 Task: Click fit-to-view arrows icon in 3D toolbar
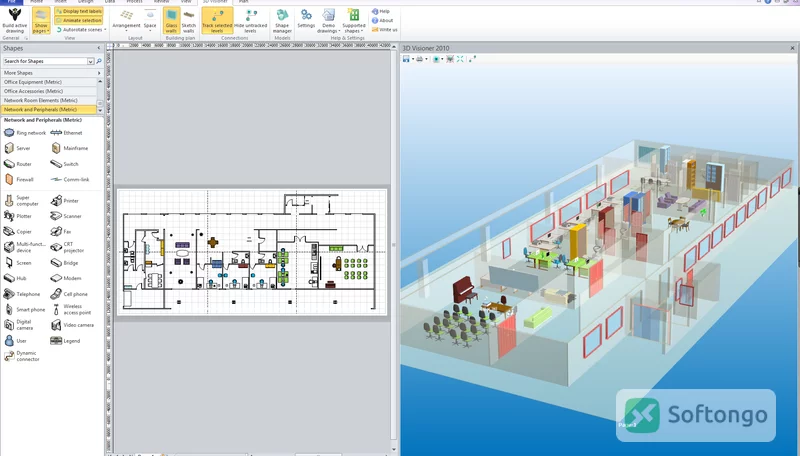pos(460,59)
